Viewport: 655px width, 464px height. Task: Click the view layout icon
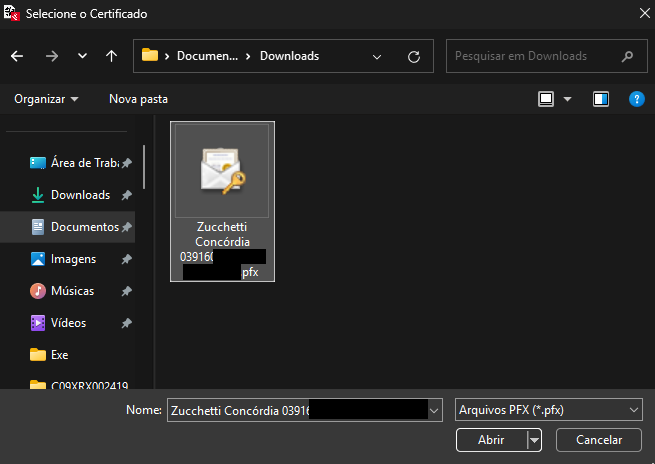click(x=546, y=99)
